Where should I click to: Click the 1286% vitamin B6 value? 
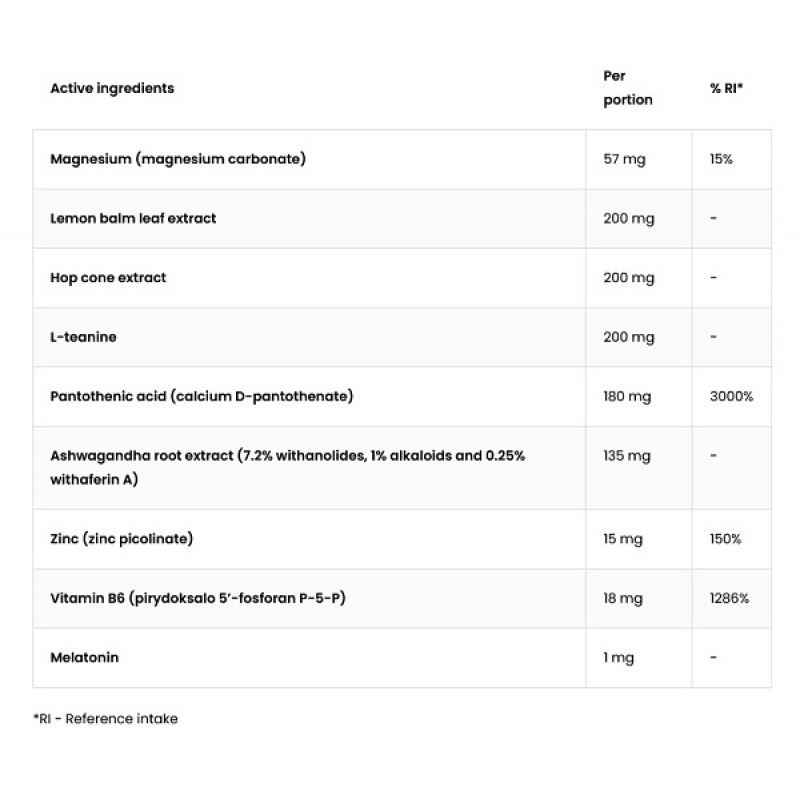click(729, 598)
